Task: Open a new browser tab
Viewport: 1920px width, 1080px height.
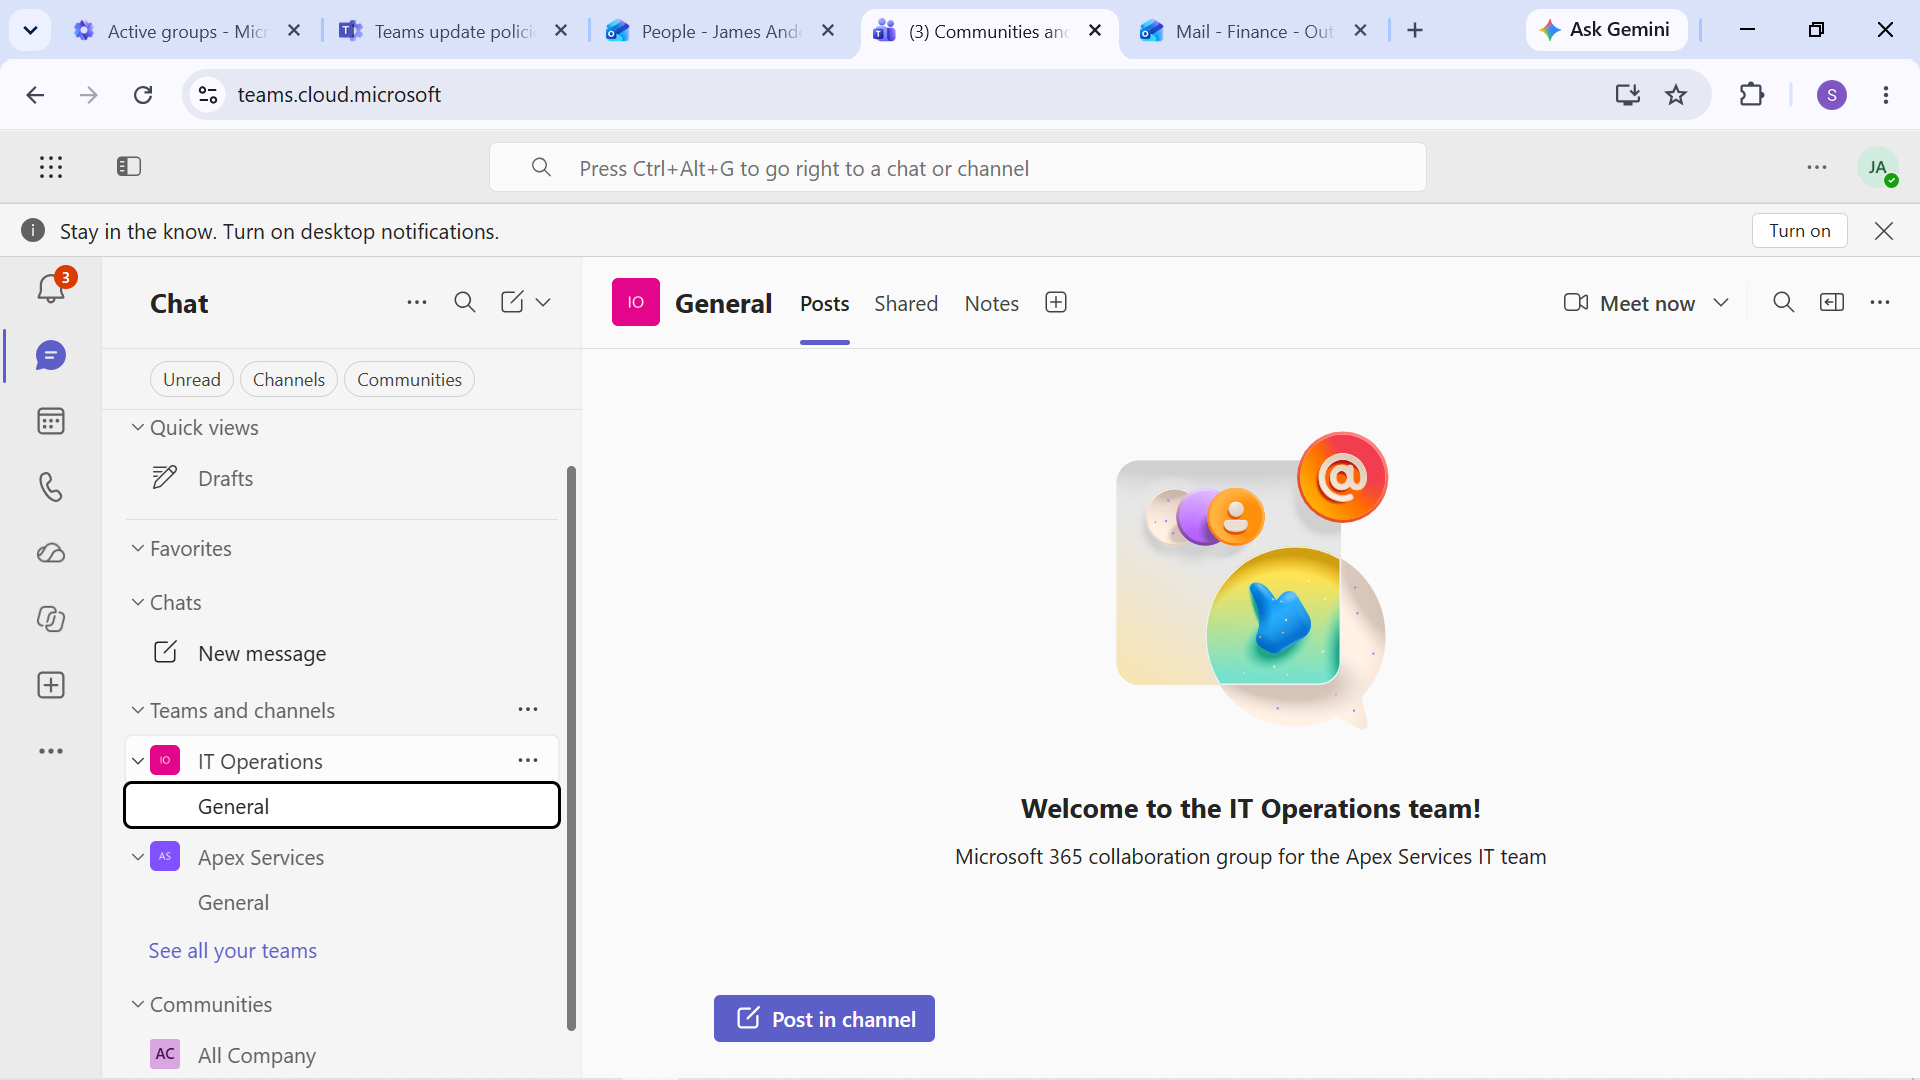Action: pos(1415,30)
